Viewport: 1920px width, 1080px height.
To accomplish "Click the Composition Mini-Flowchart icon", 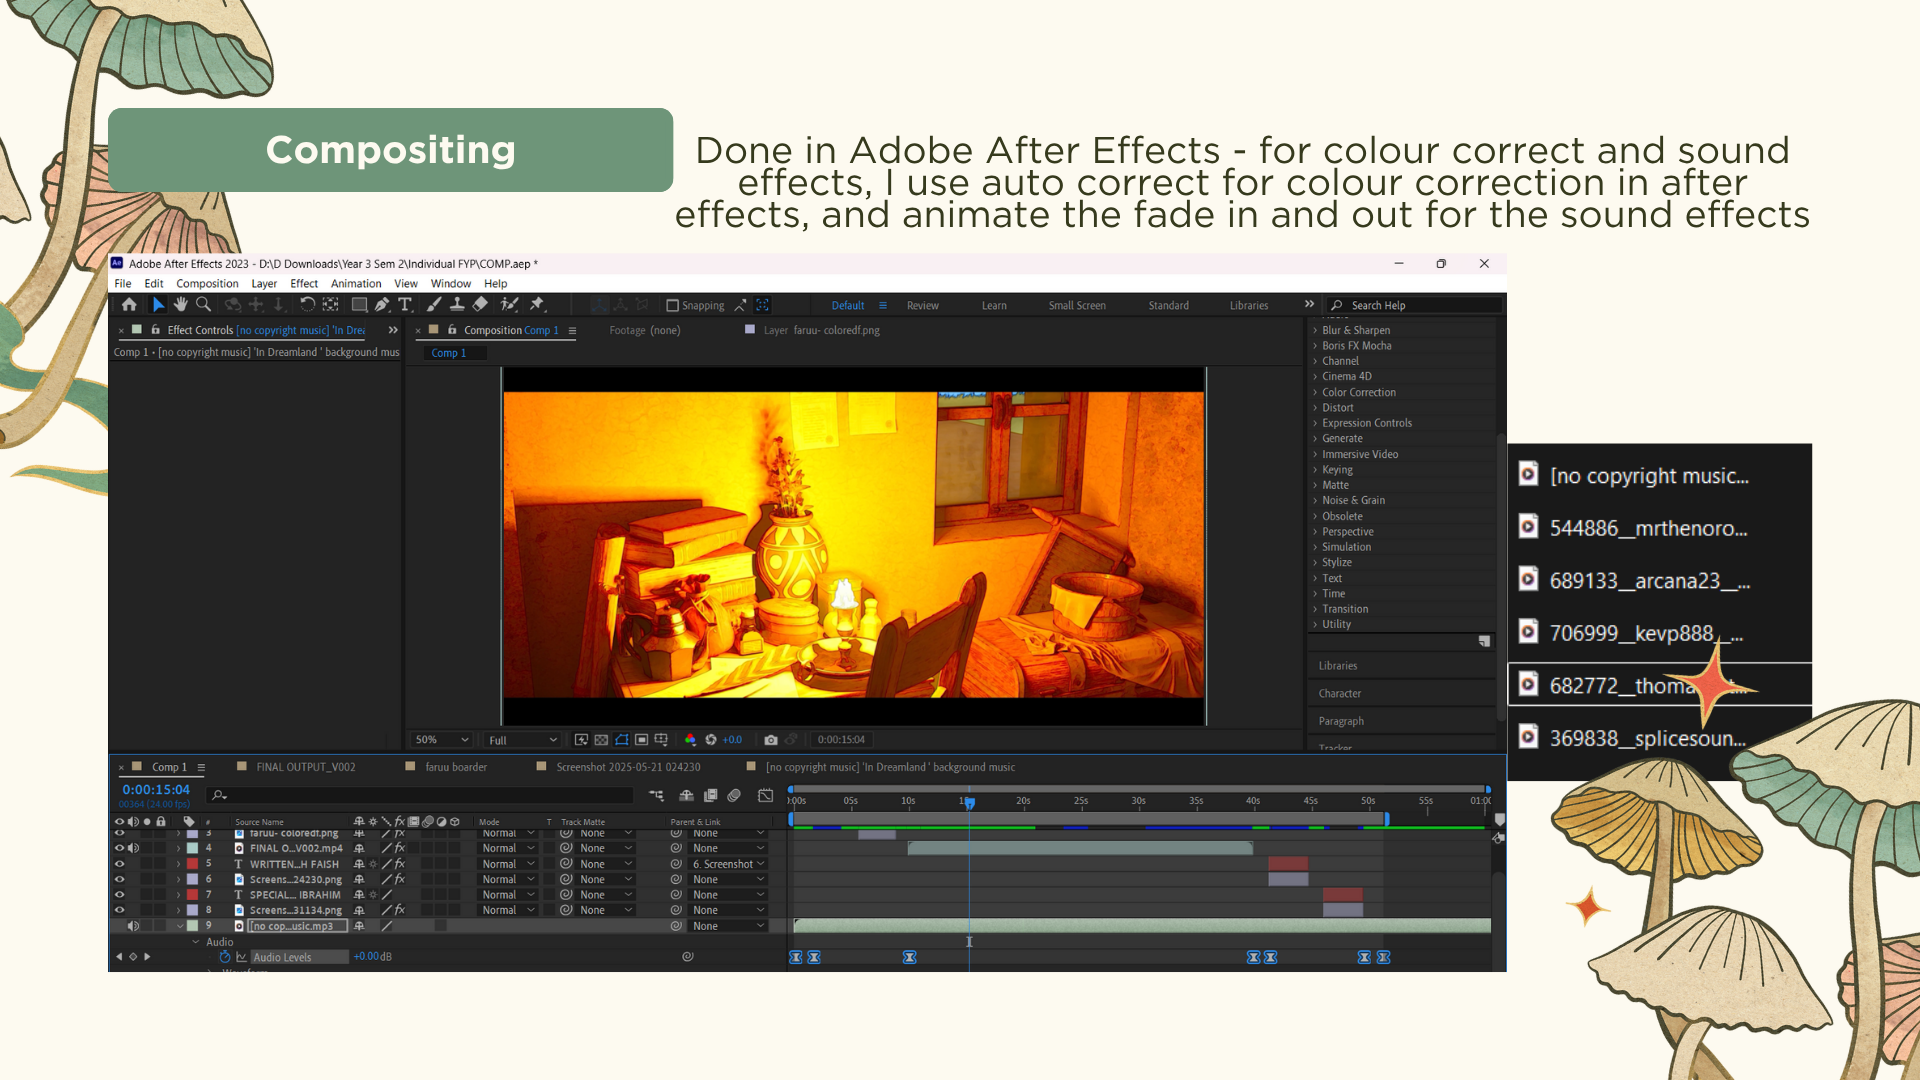I will [x=656, y=796].
